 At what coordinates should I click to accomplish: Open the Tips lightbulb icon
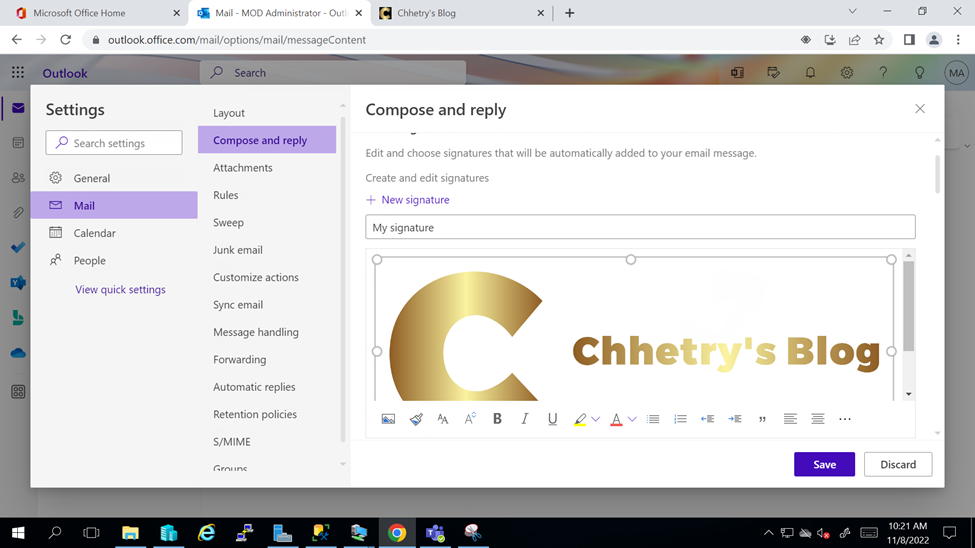pos(920,73)
